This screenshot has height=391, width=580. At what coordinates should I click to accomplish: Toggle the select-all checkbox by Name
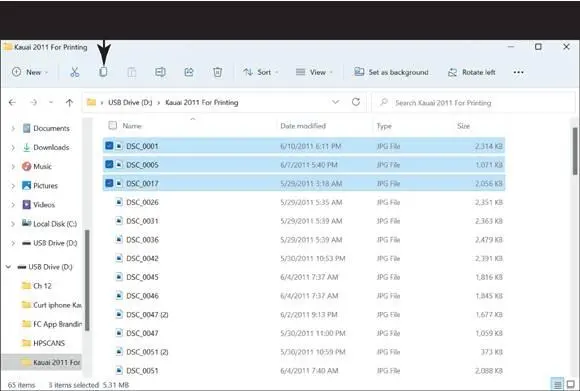[x=112, y=125]
